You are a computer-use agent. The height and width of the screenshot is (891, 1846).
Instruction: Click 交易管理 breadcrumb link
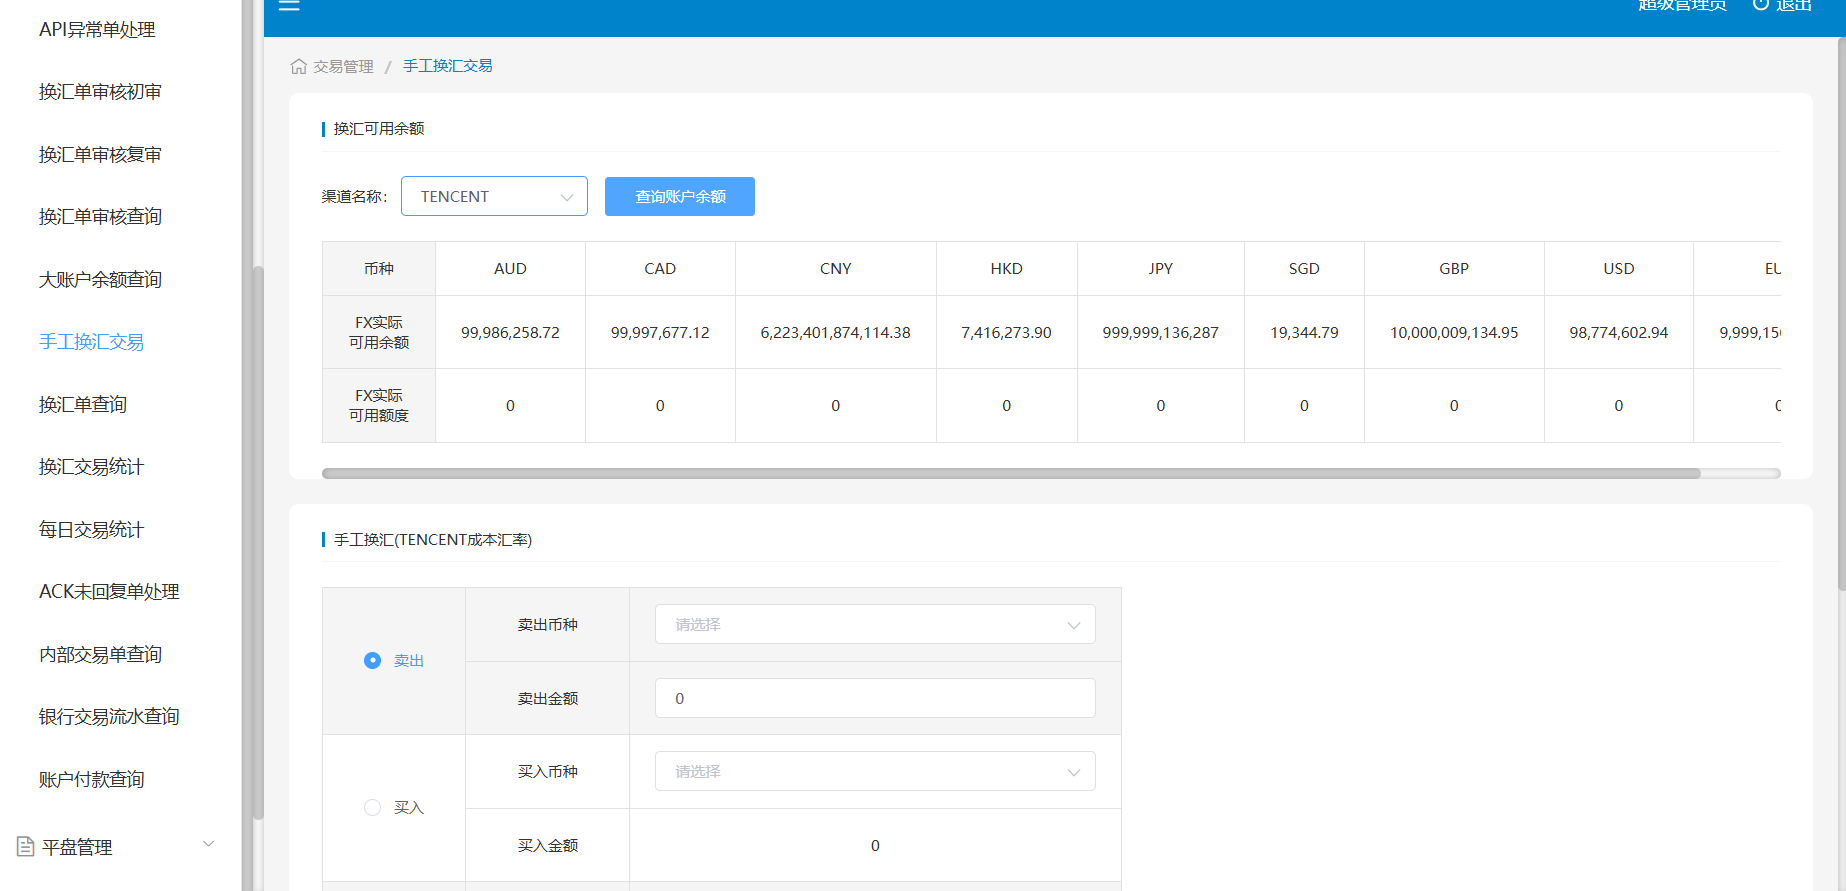click(x=343, y=66)
